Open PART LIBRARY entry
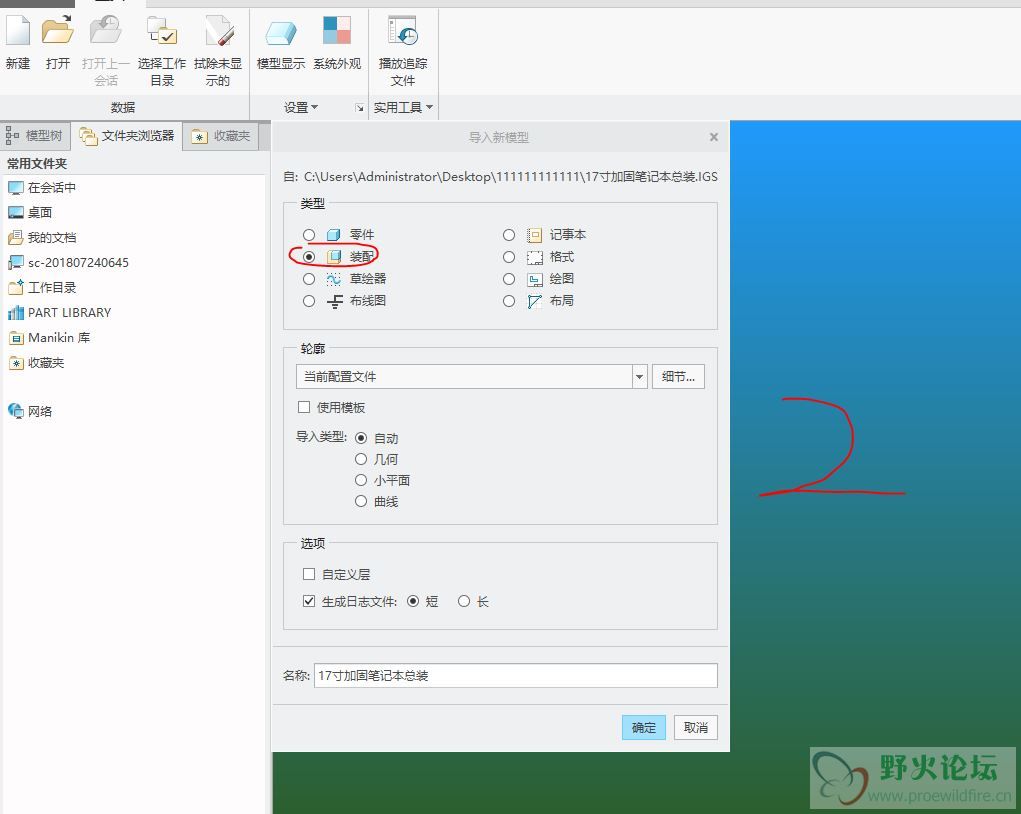This screenshot has height=814, width=1021. click(59, 313)
